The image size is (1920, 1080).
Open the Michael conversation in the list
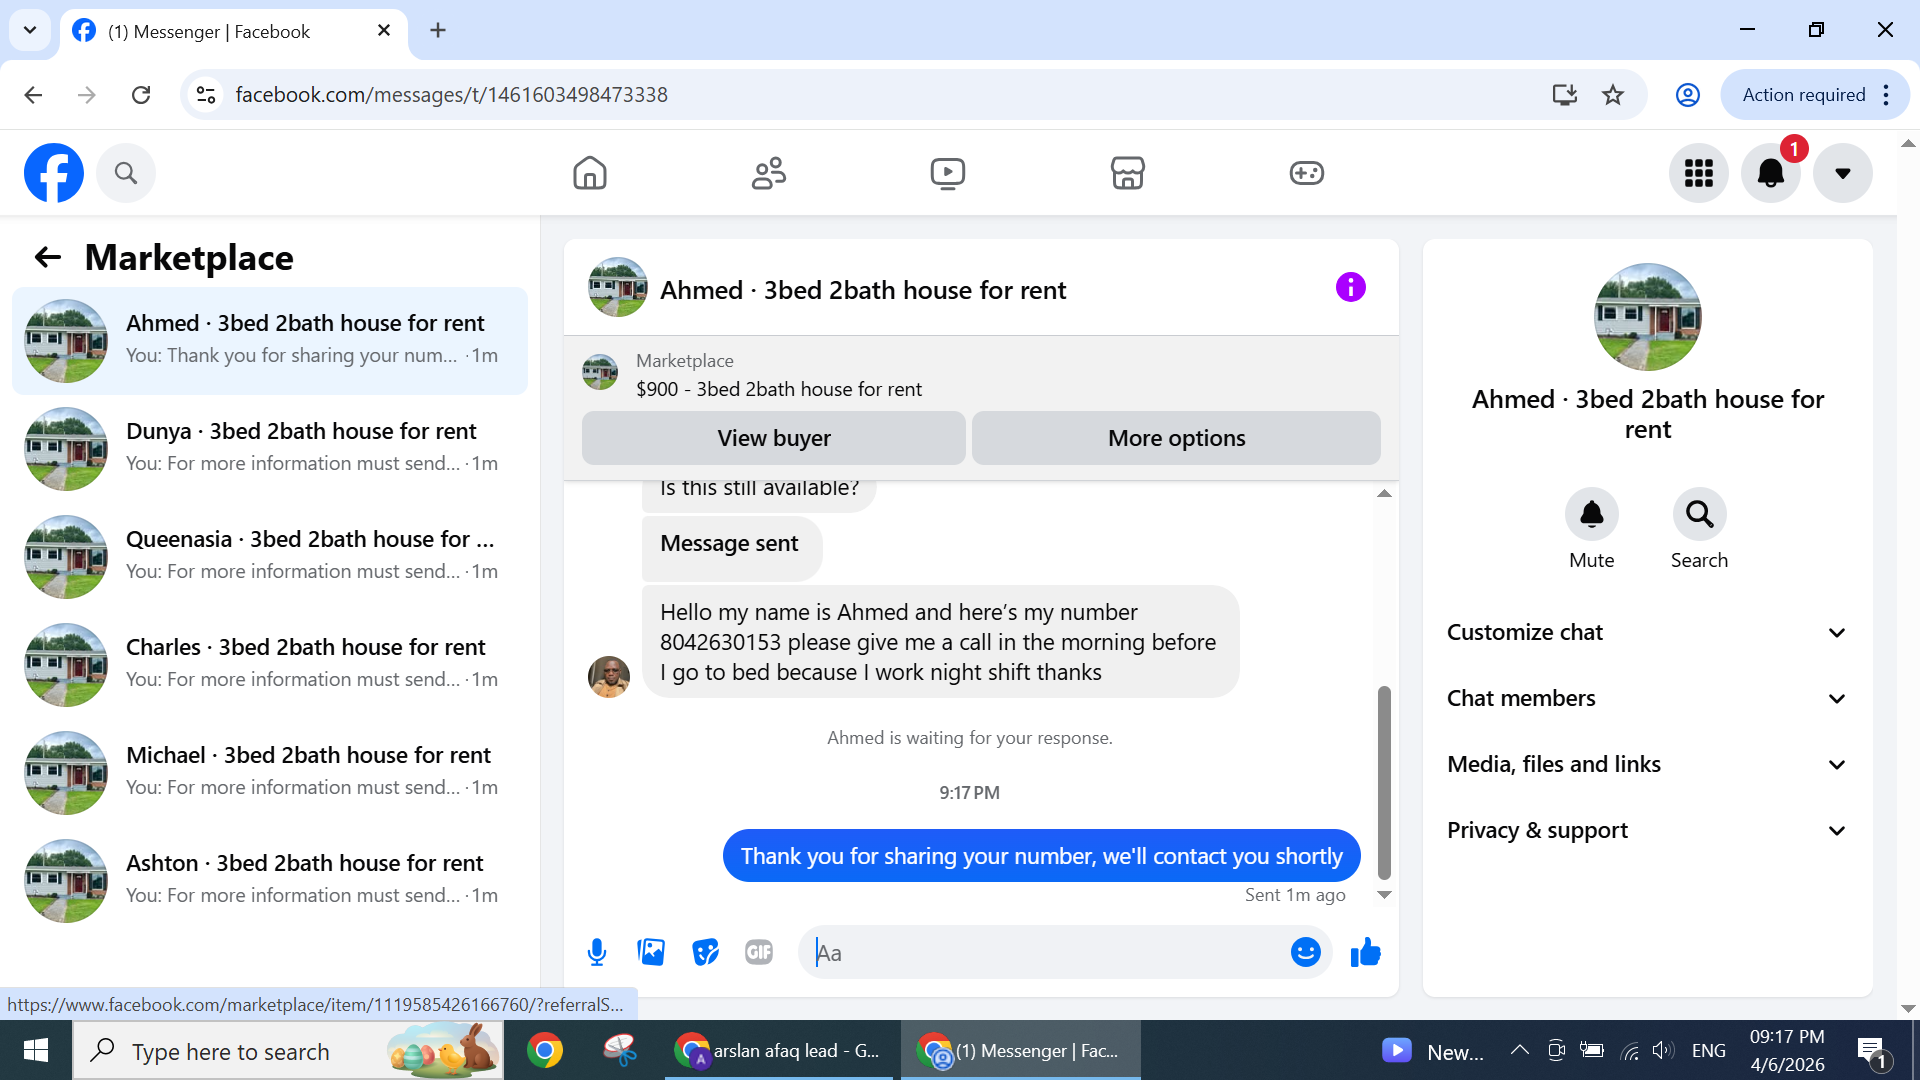coord(270,772)
